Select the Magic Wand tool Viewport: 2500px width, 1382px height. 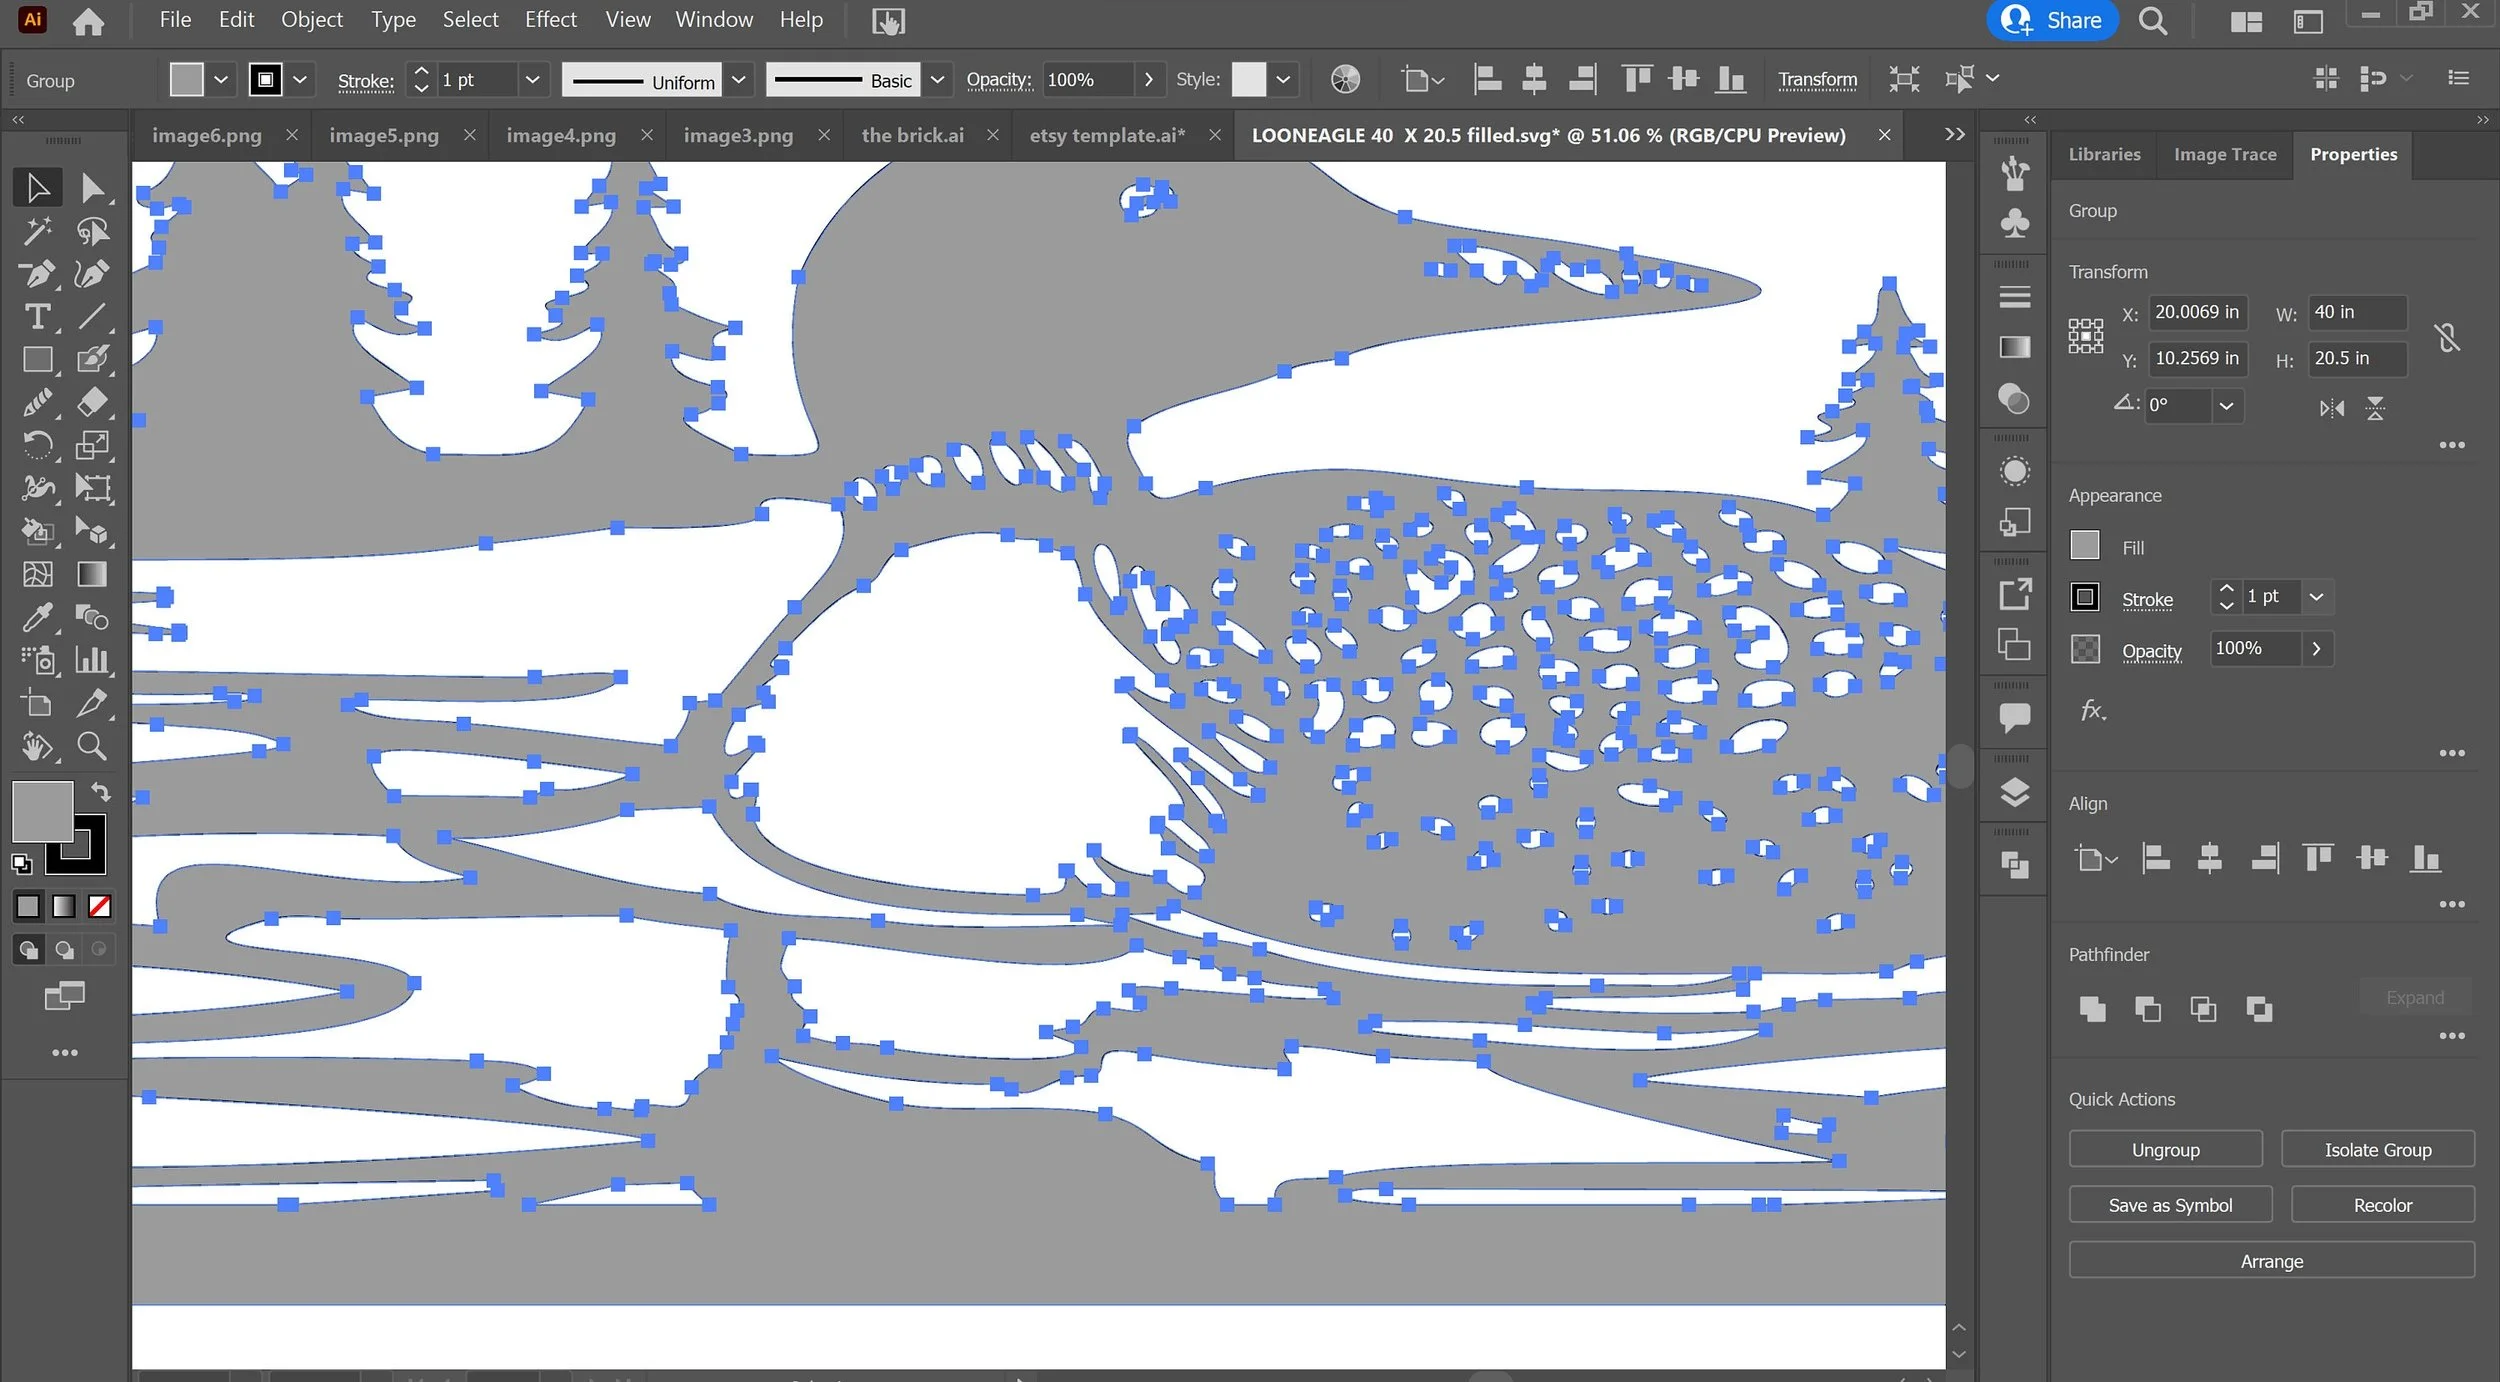pyautogui.click(x=37, y=231)
